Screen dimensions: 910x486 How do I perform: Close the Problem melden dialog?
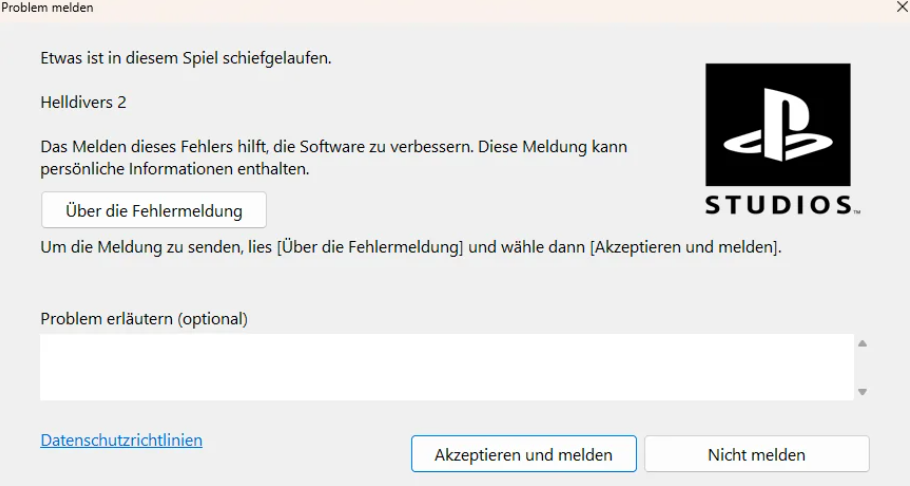902,8
